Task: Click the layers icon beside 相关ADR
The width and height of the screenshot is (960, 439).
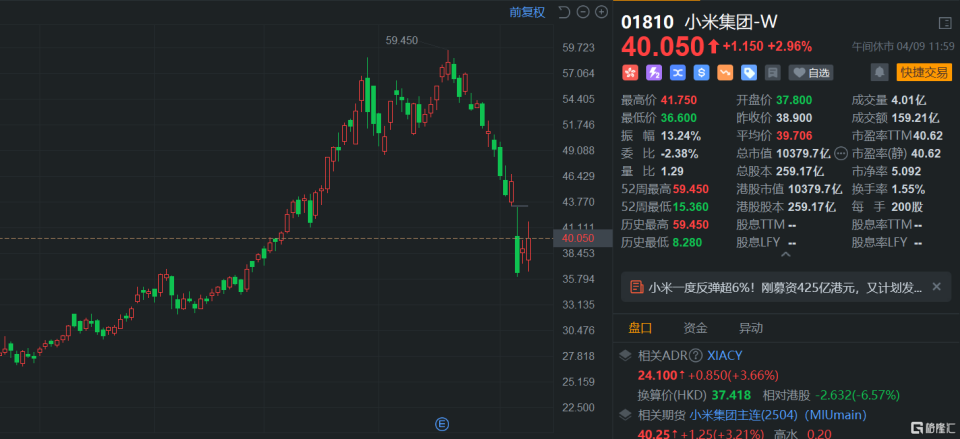Action: [626, 356]
